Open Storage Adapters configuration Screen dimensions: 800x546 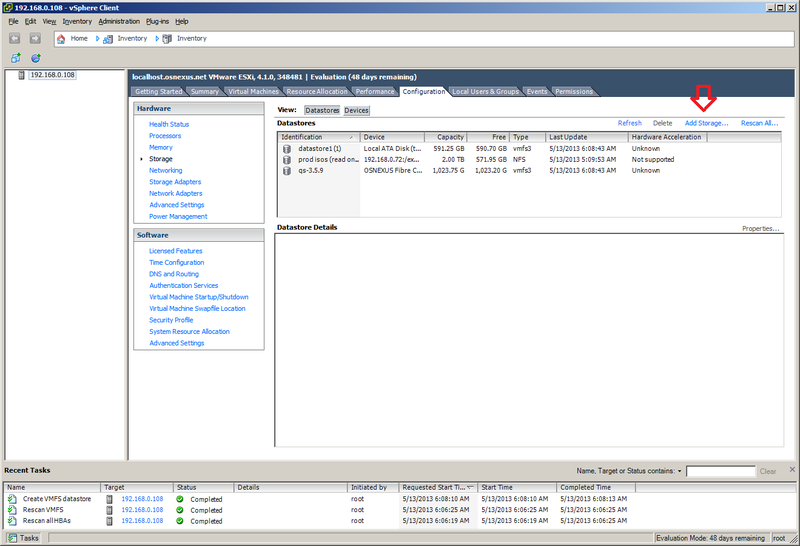(175, 182)
